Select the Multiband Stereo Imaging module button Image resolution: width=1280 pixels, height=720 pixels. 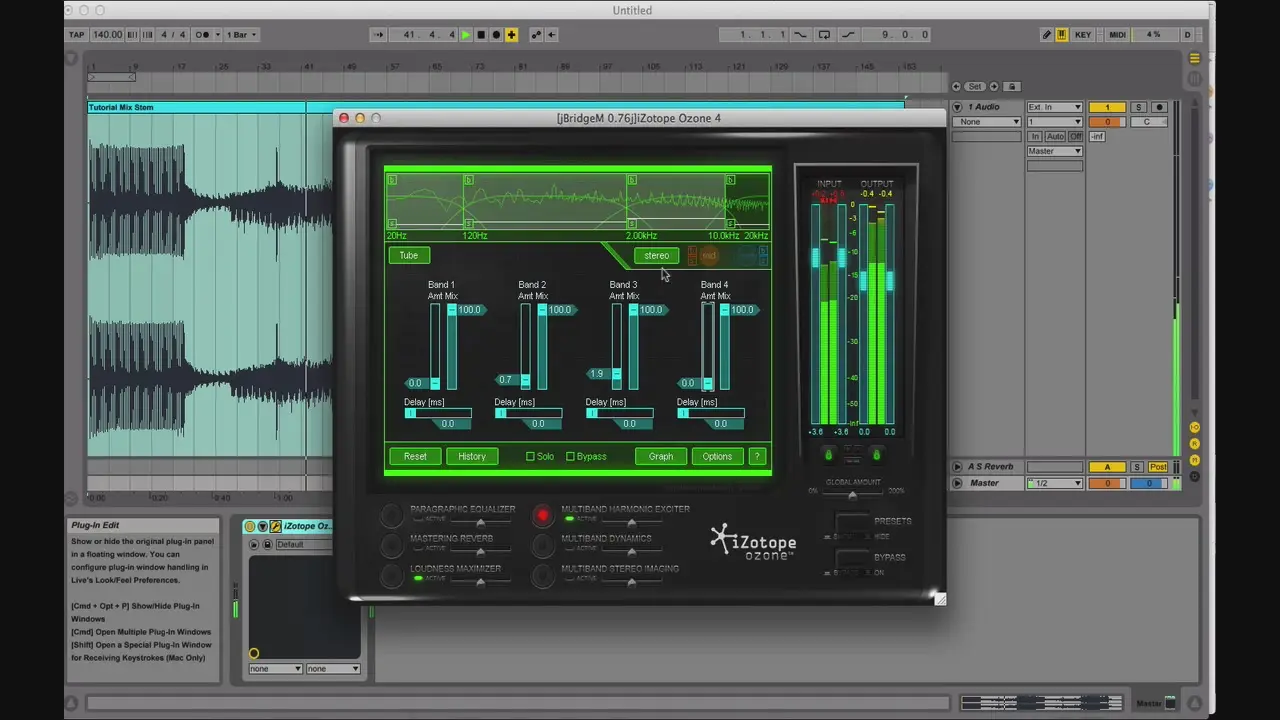(542, 575)
